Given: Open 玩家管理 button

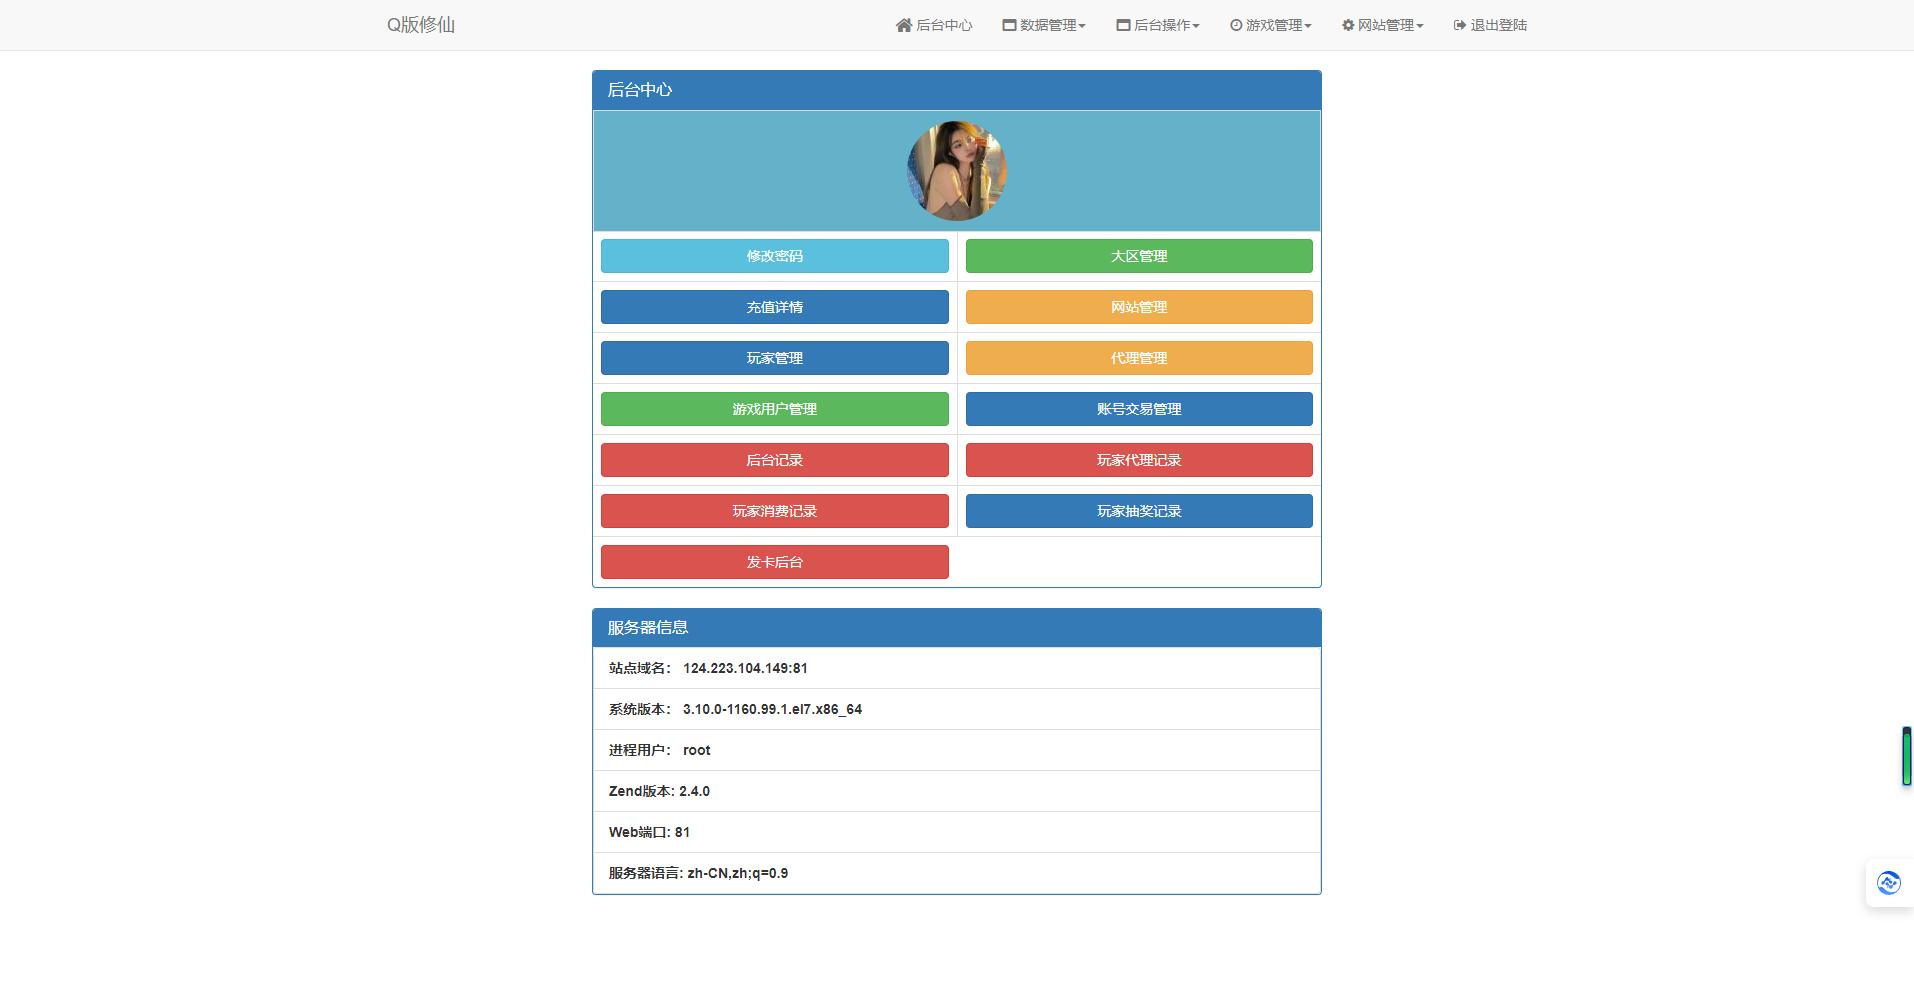Looking at the screenshot, I should pyautogui.click(x=775, y=358).
